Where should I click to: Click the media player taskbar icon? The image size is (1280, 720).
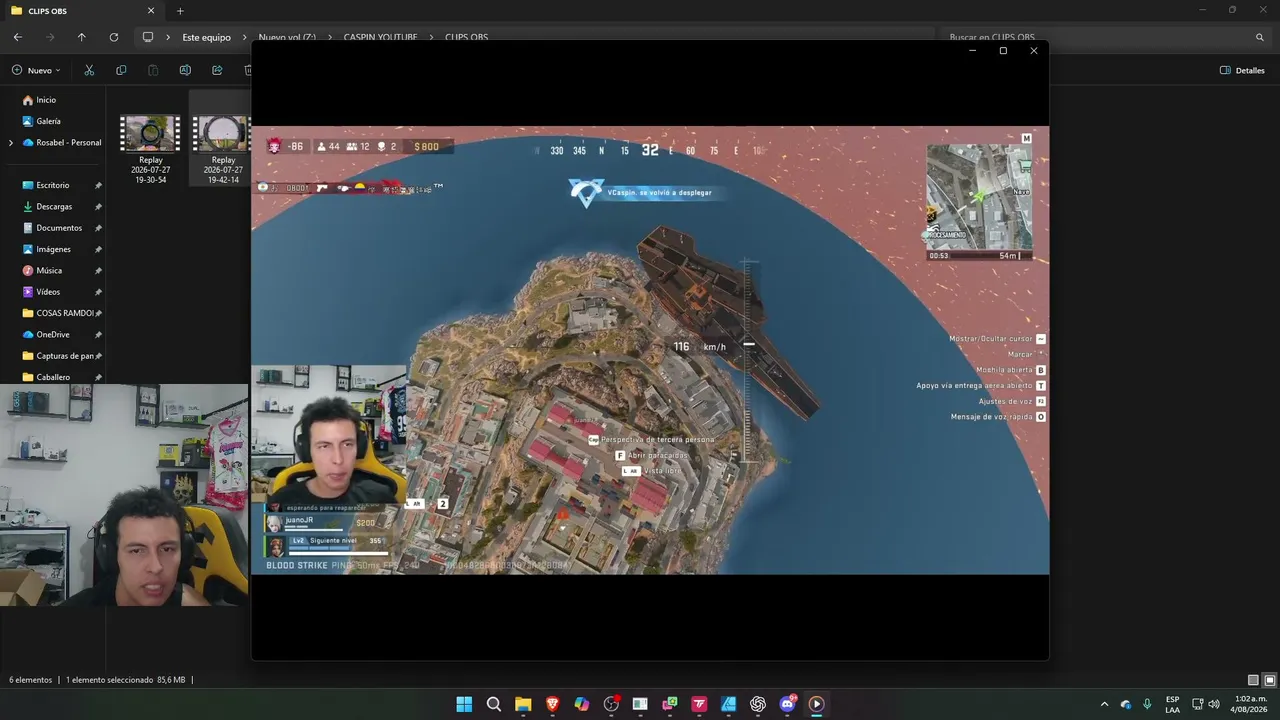pos(817,704)
